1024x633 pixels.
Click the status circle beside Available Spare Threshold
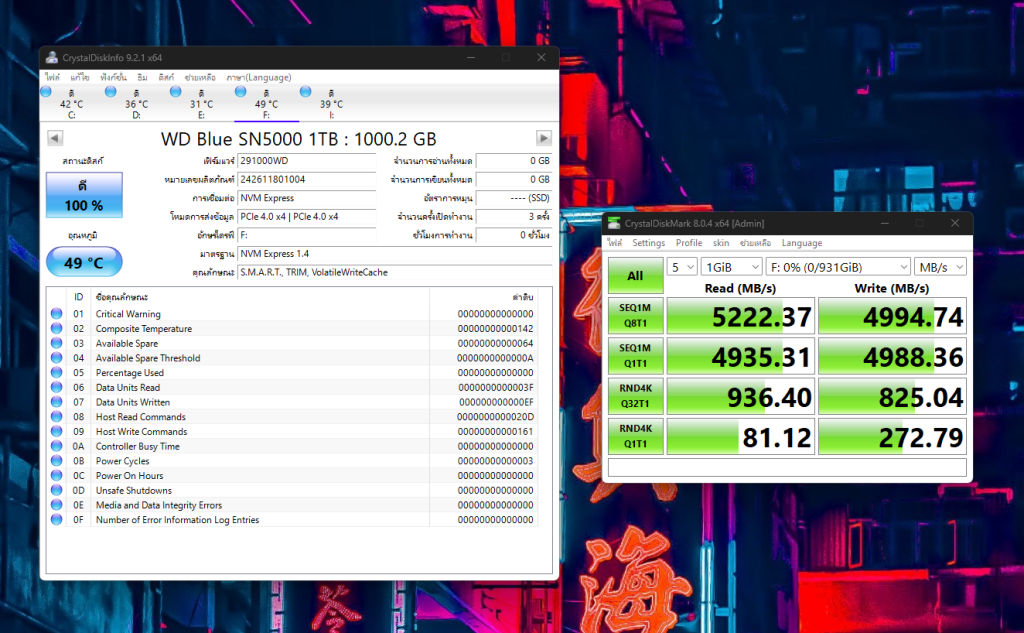[x=57, y=358]
